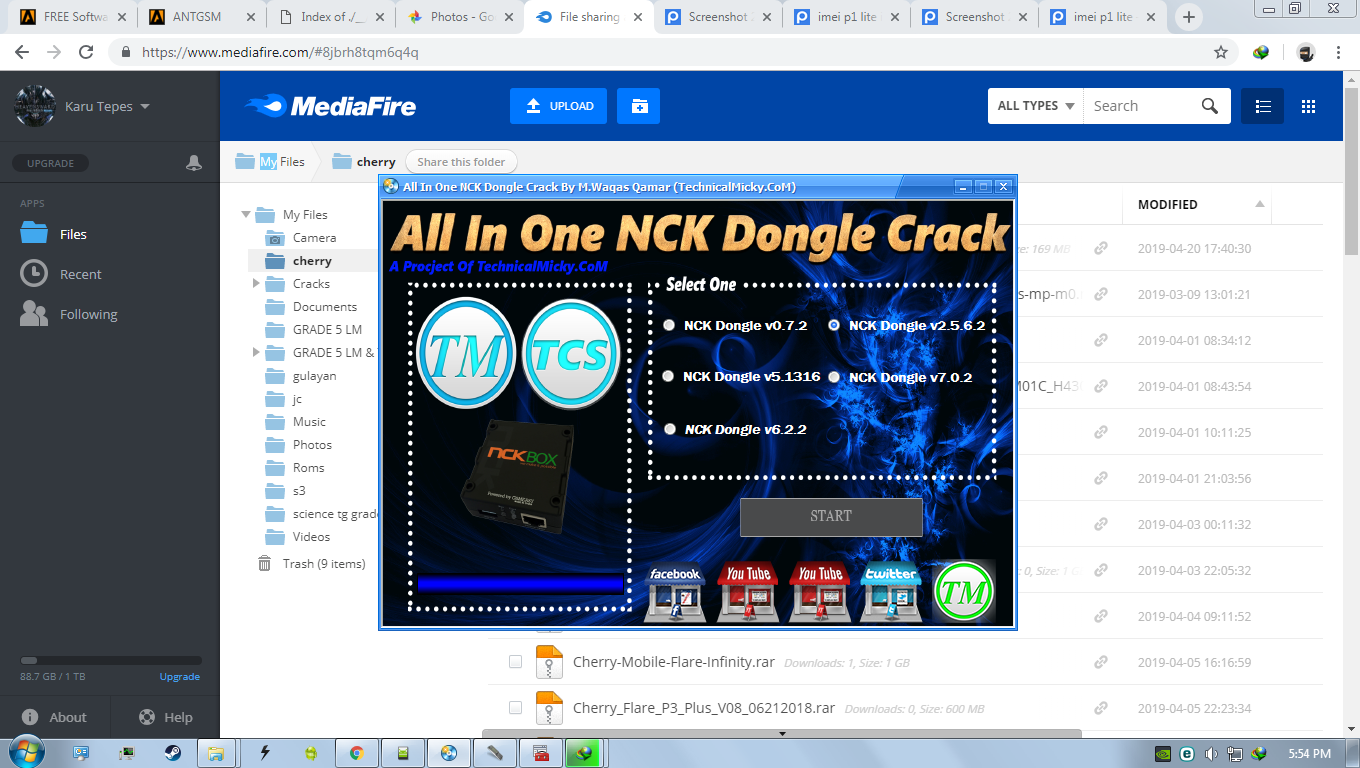This screenshot has width=1360, height=768.
Task: Click the Upgrade storage link
Action: tap(180, 677)
